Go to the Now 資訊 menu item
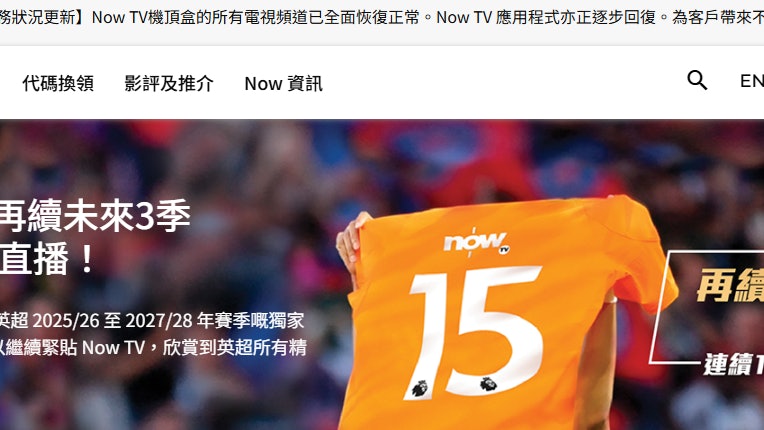Viewport: 764px width, 430px height. click(283, 83)
